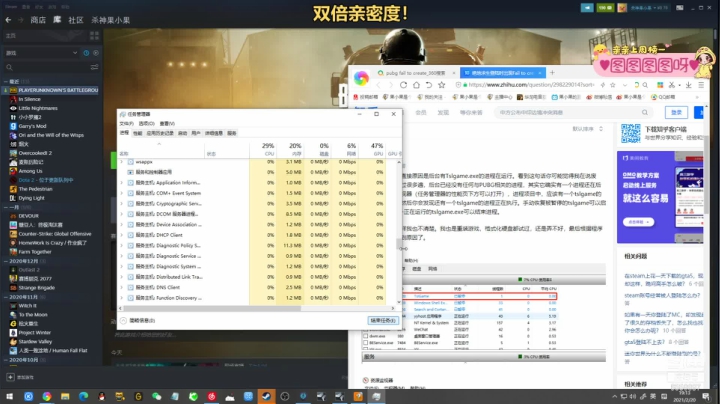720x404 pixels.
Task: Click Task Manager horizontal scrollbar
Action: 257,309
